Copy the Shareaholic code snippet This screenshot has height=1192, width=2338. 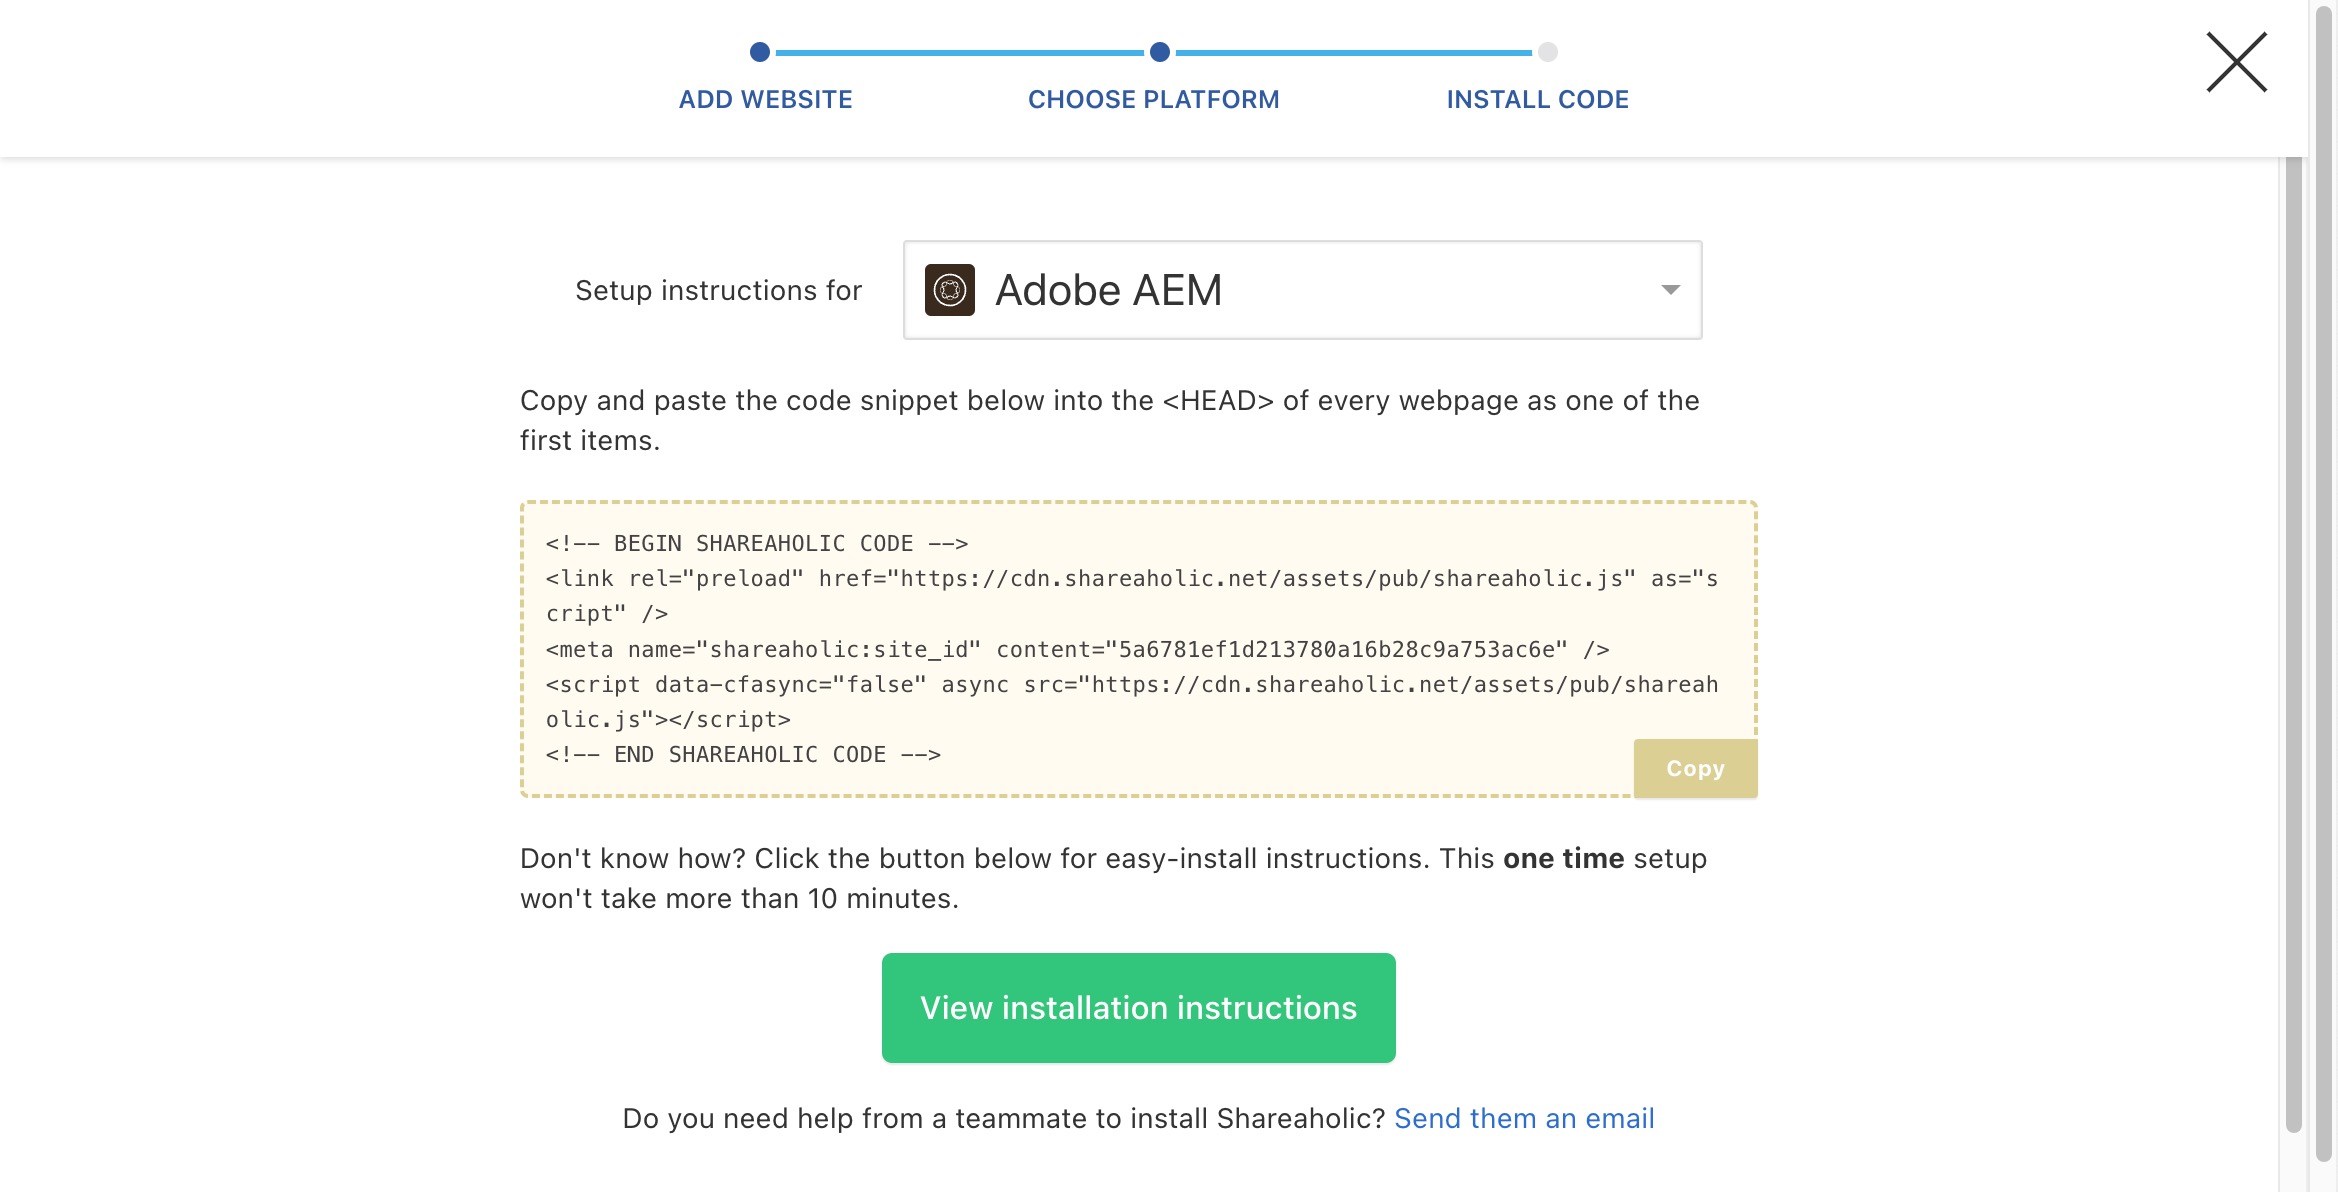(1695, 768)
